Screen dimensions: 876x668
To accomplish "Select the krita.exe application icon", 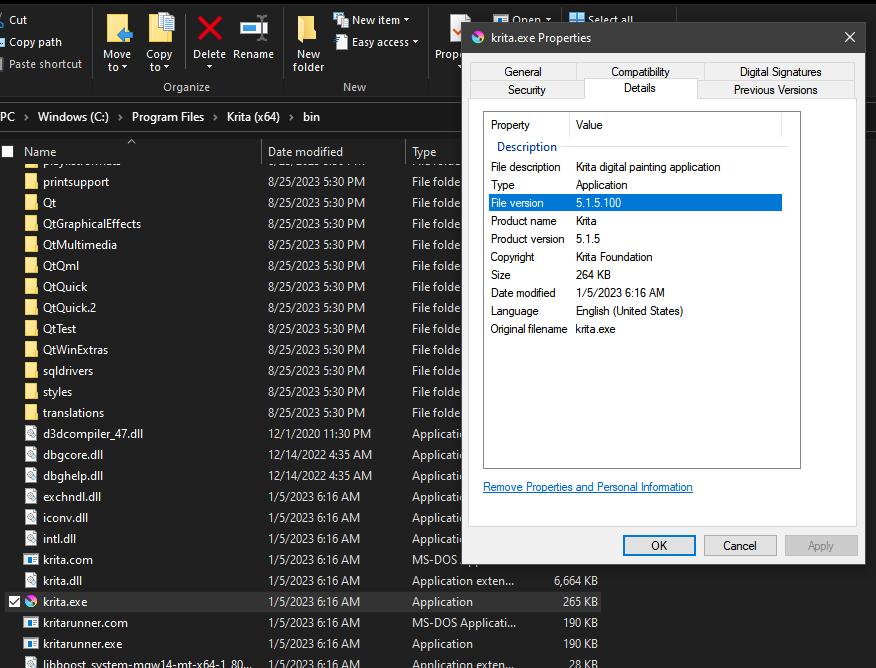I will (x=31, y=602).
